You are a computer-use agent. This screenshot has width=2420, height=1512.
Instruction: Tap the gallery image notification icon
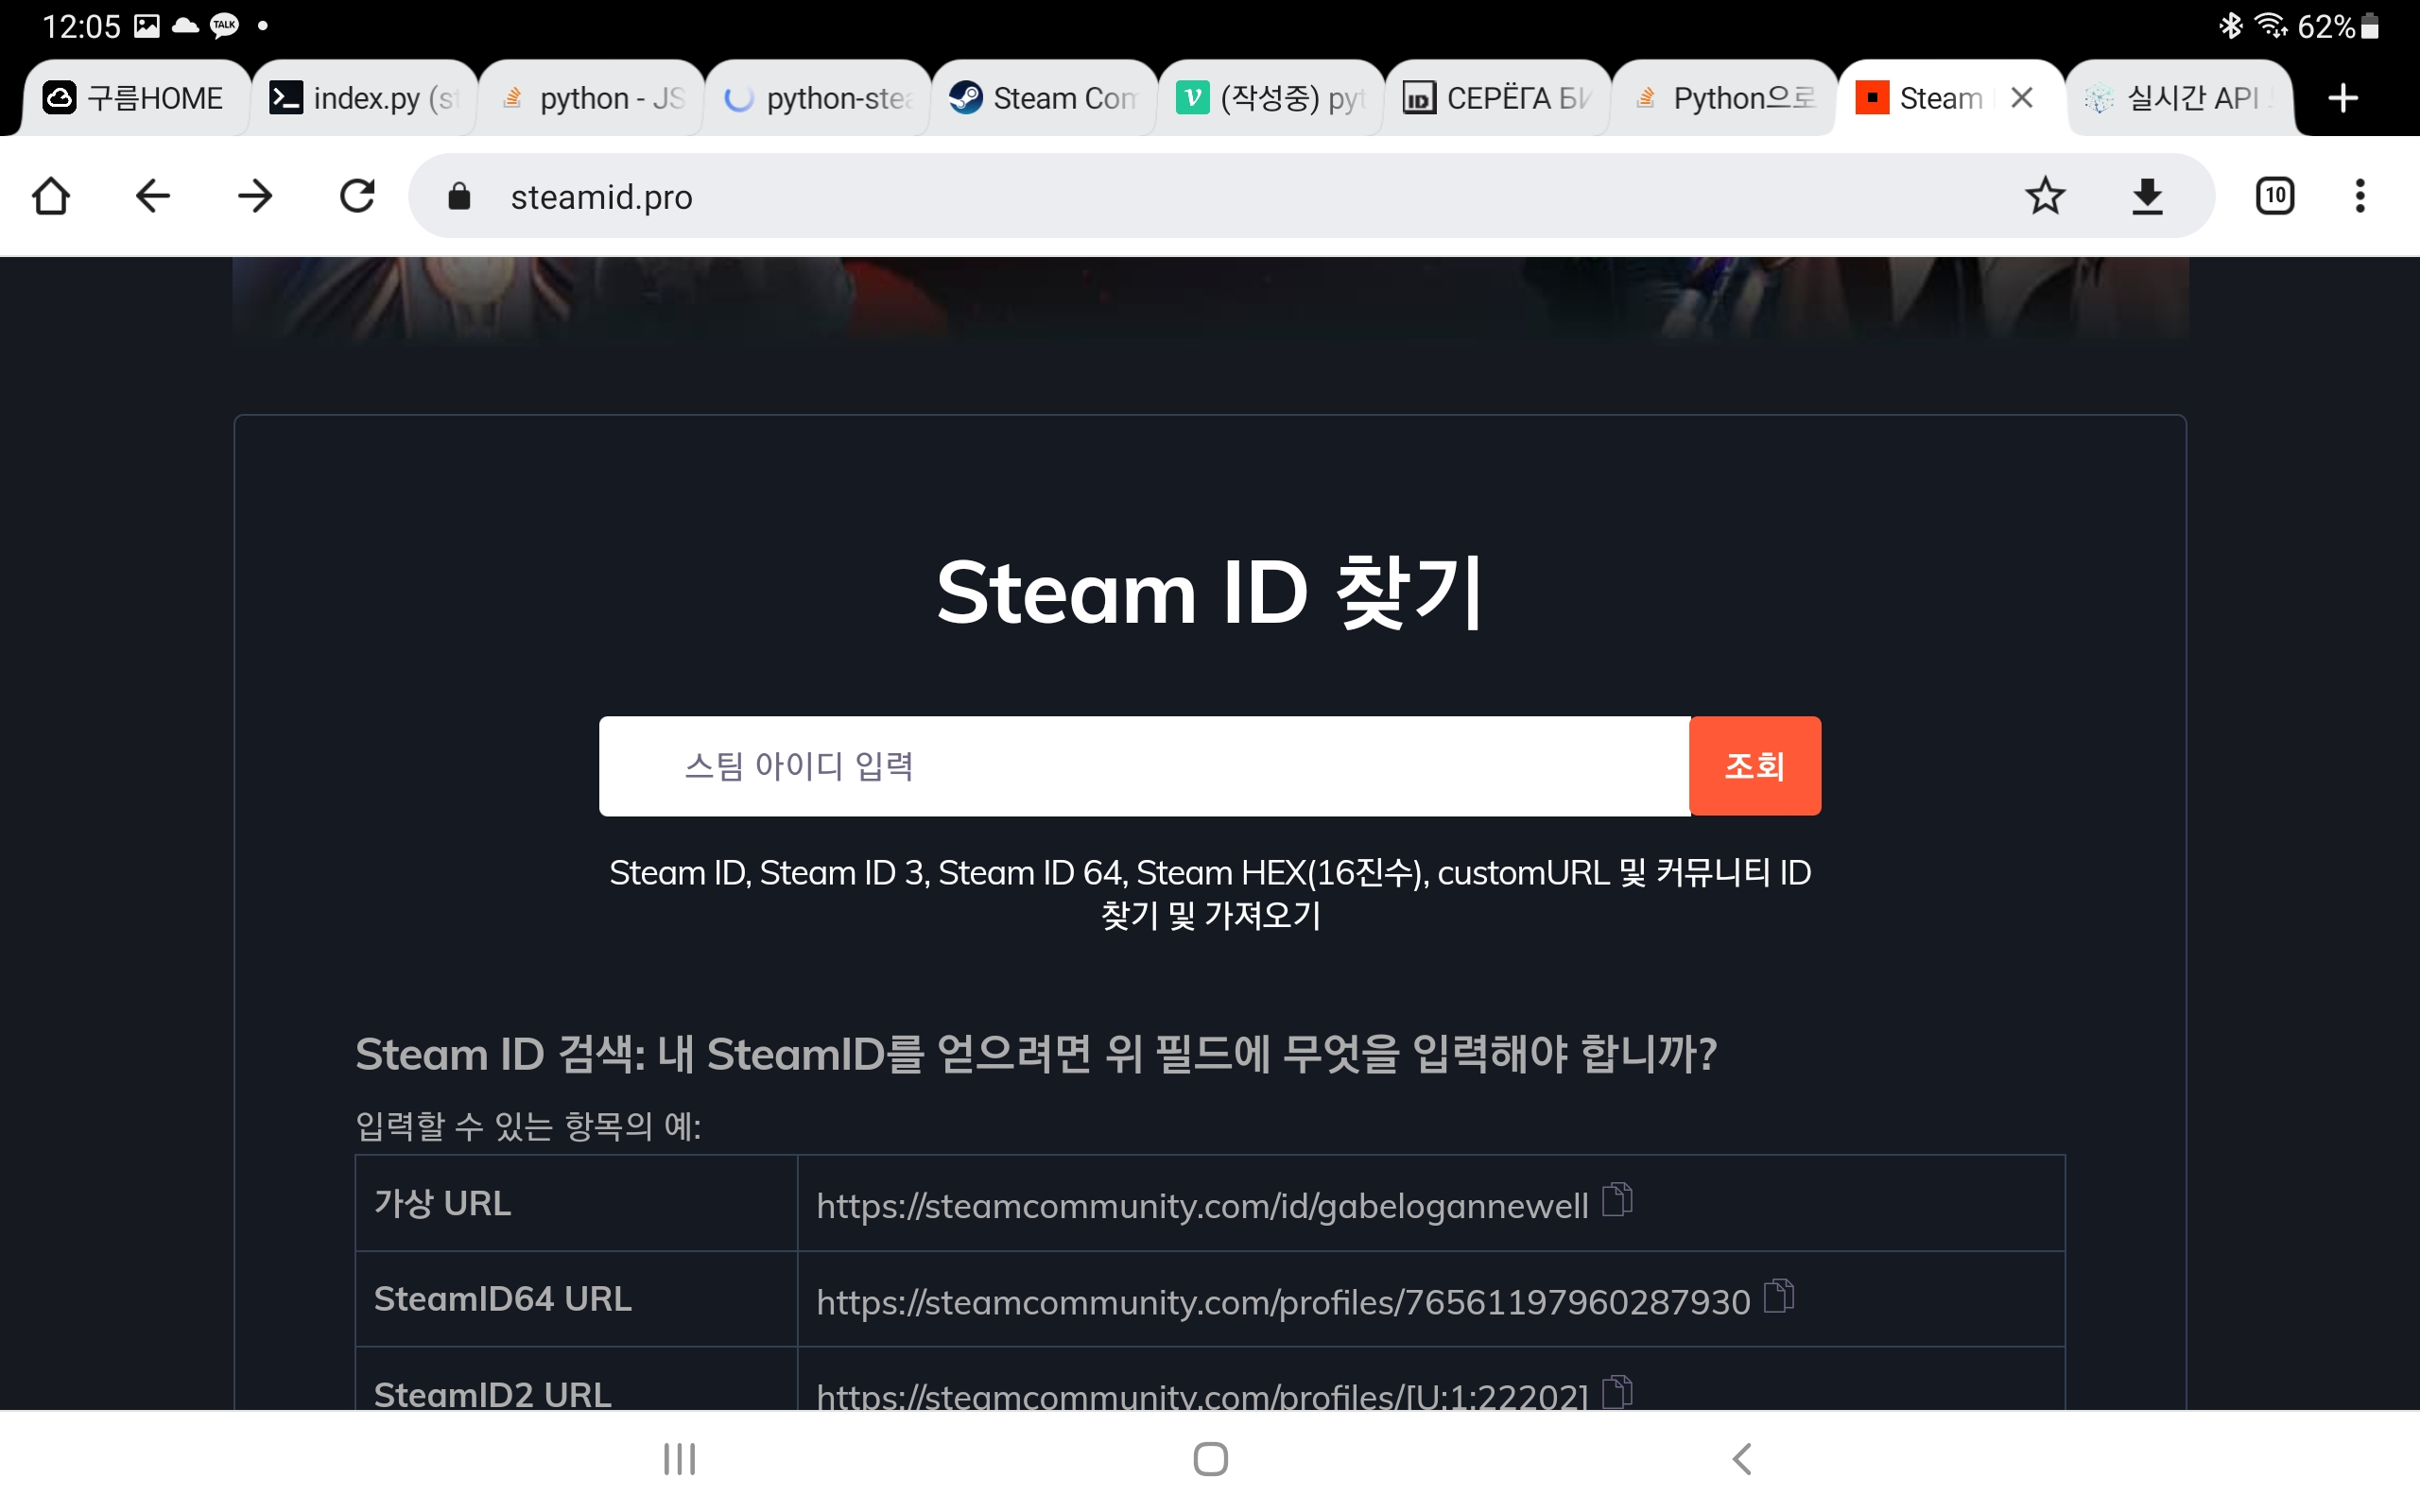pos(147,26)
